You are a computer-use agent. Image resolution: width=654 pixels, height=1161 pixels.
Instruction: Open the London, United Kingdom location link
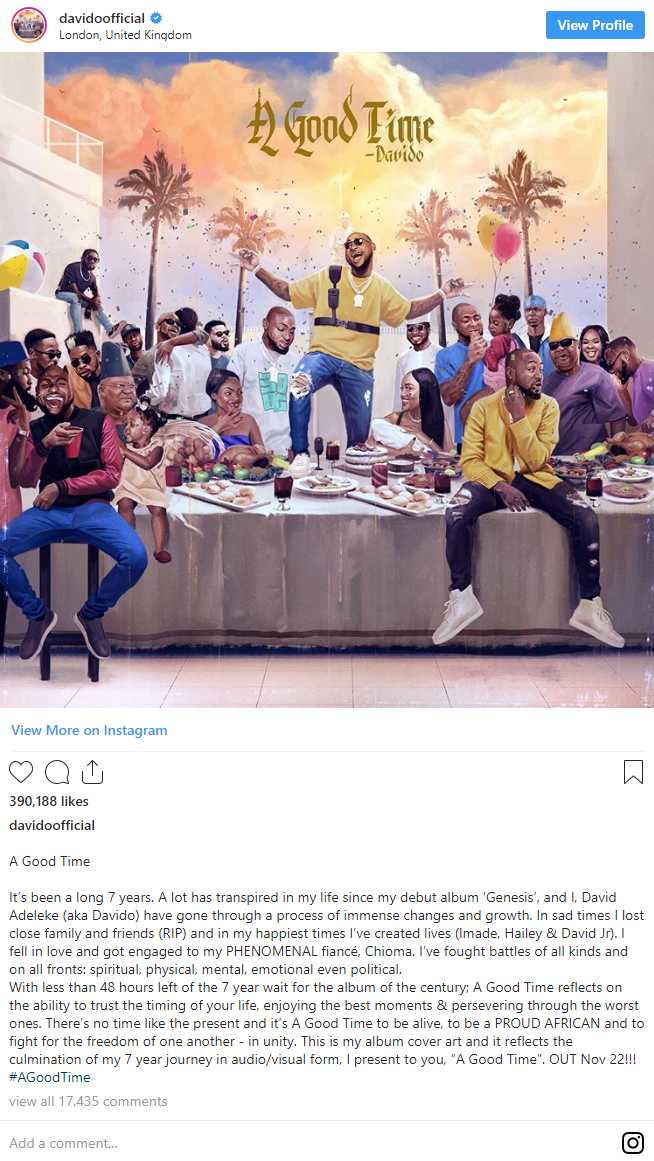pos(125,35)
